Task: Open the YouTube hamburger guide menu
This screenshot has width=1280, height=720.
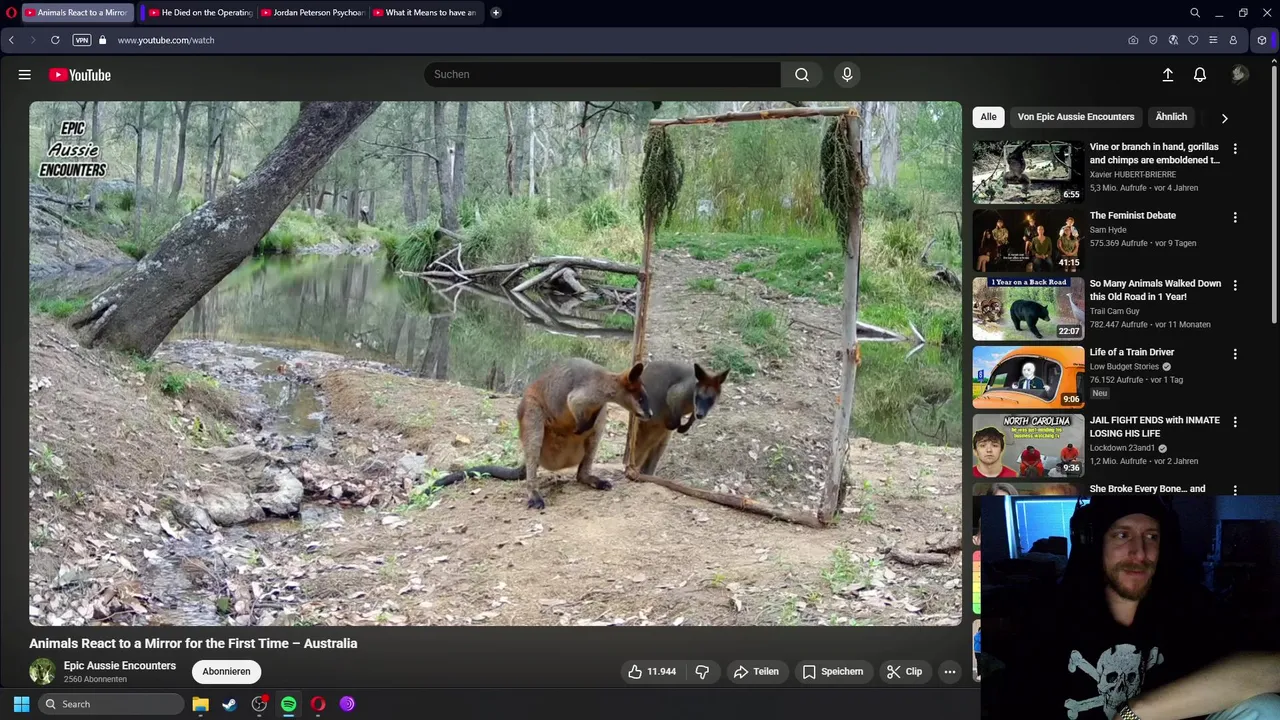Action: 25,75
